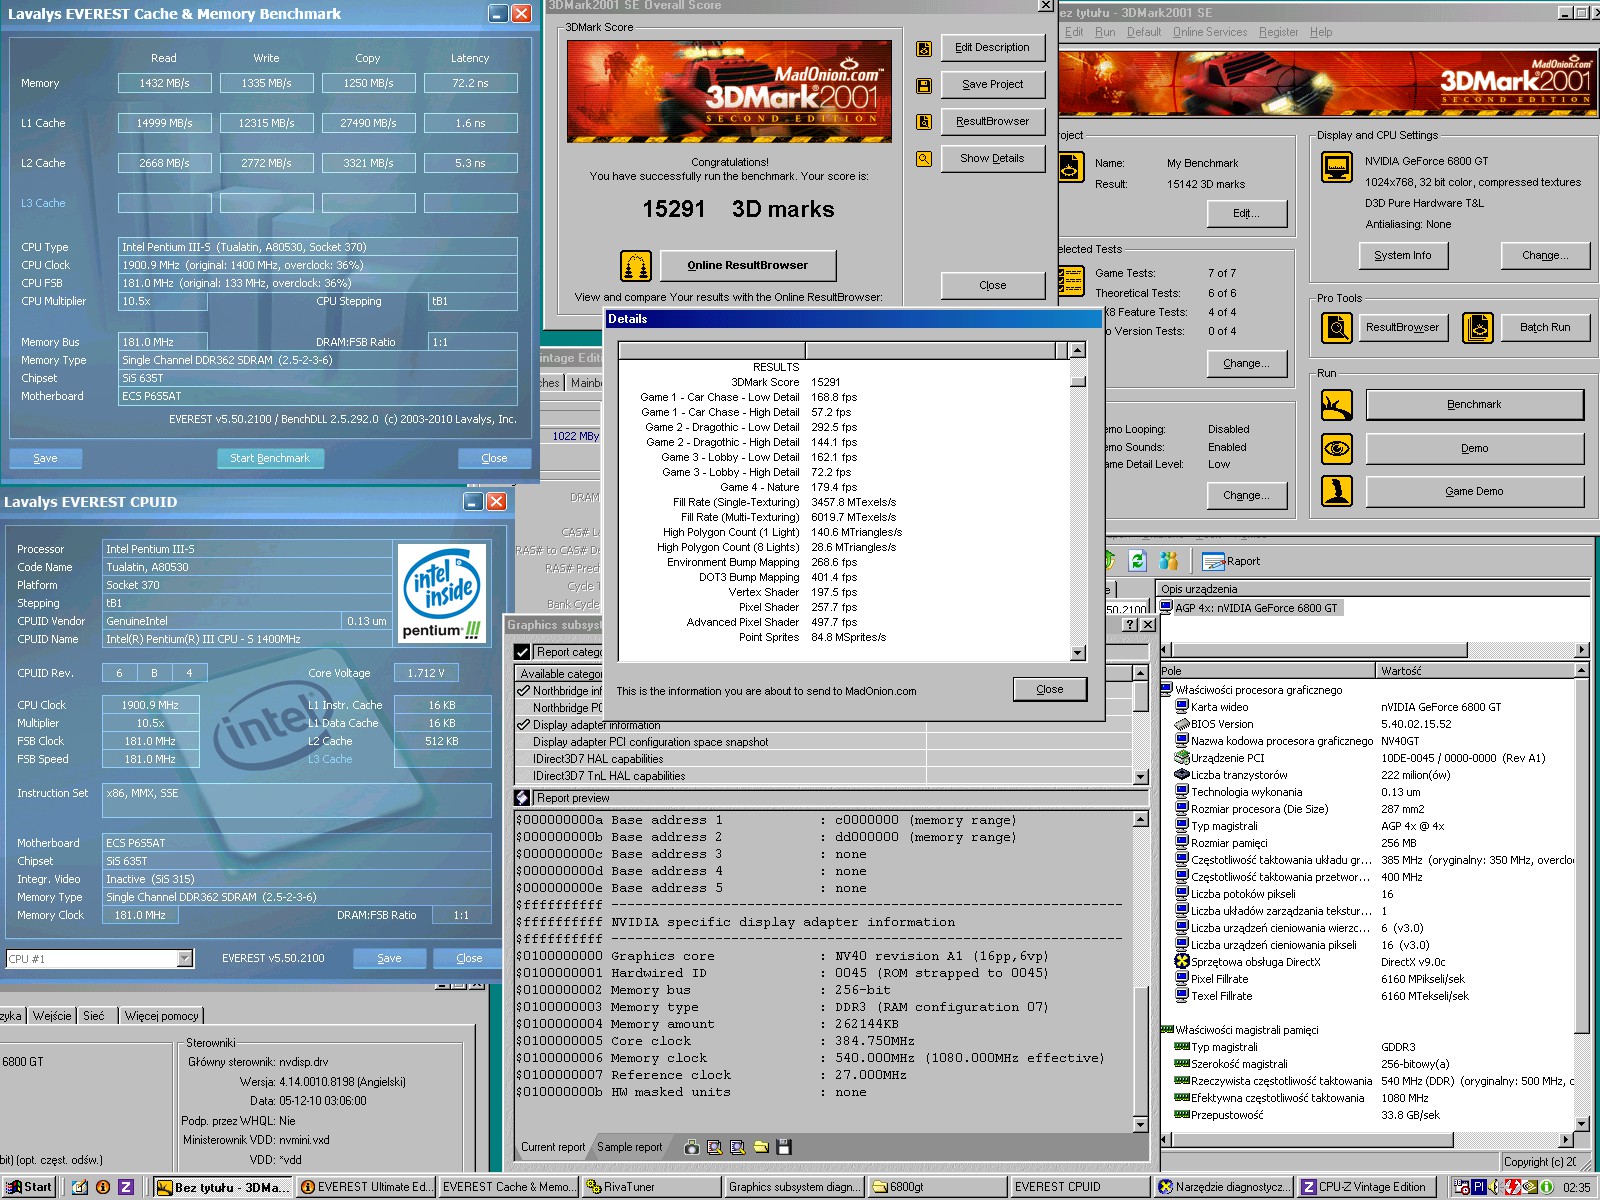
Task: Click scroll-down arrow of report preview pane
Action: click(1140, 1125)
